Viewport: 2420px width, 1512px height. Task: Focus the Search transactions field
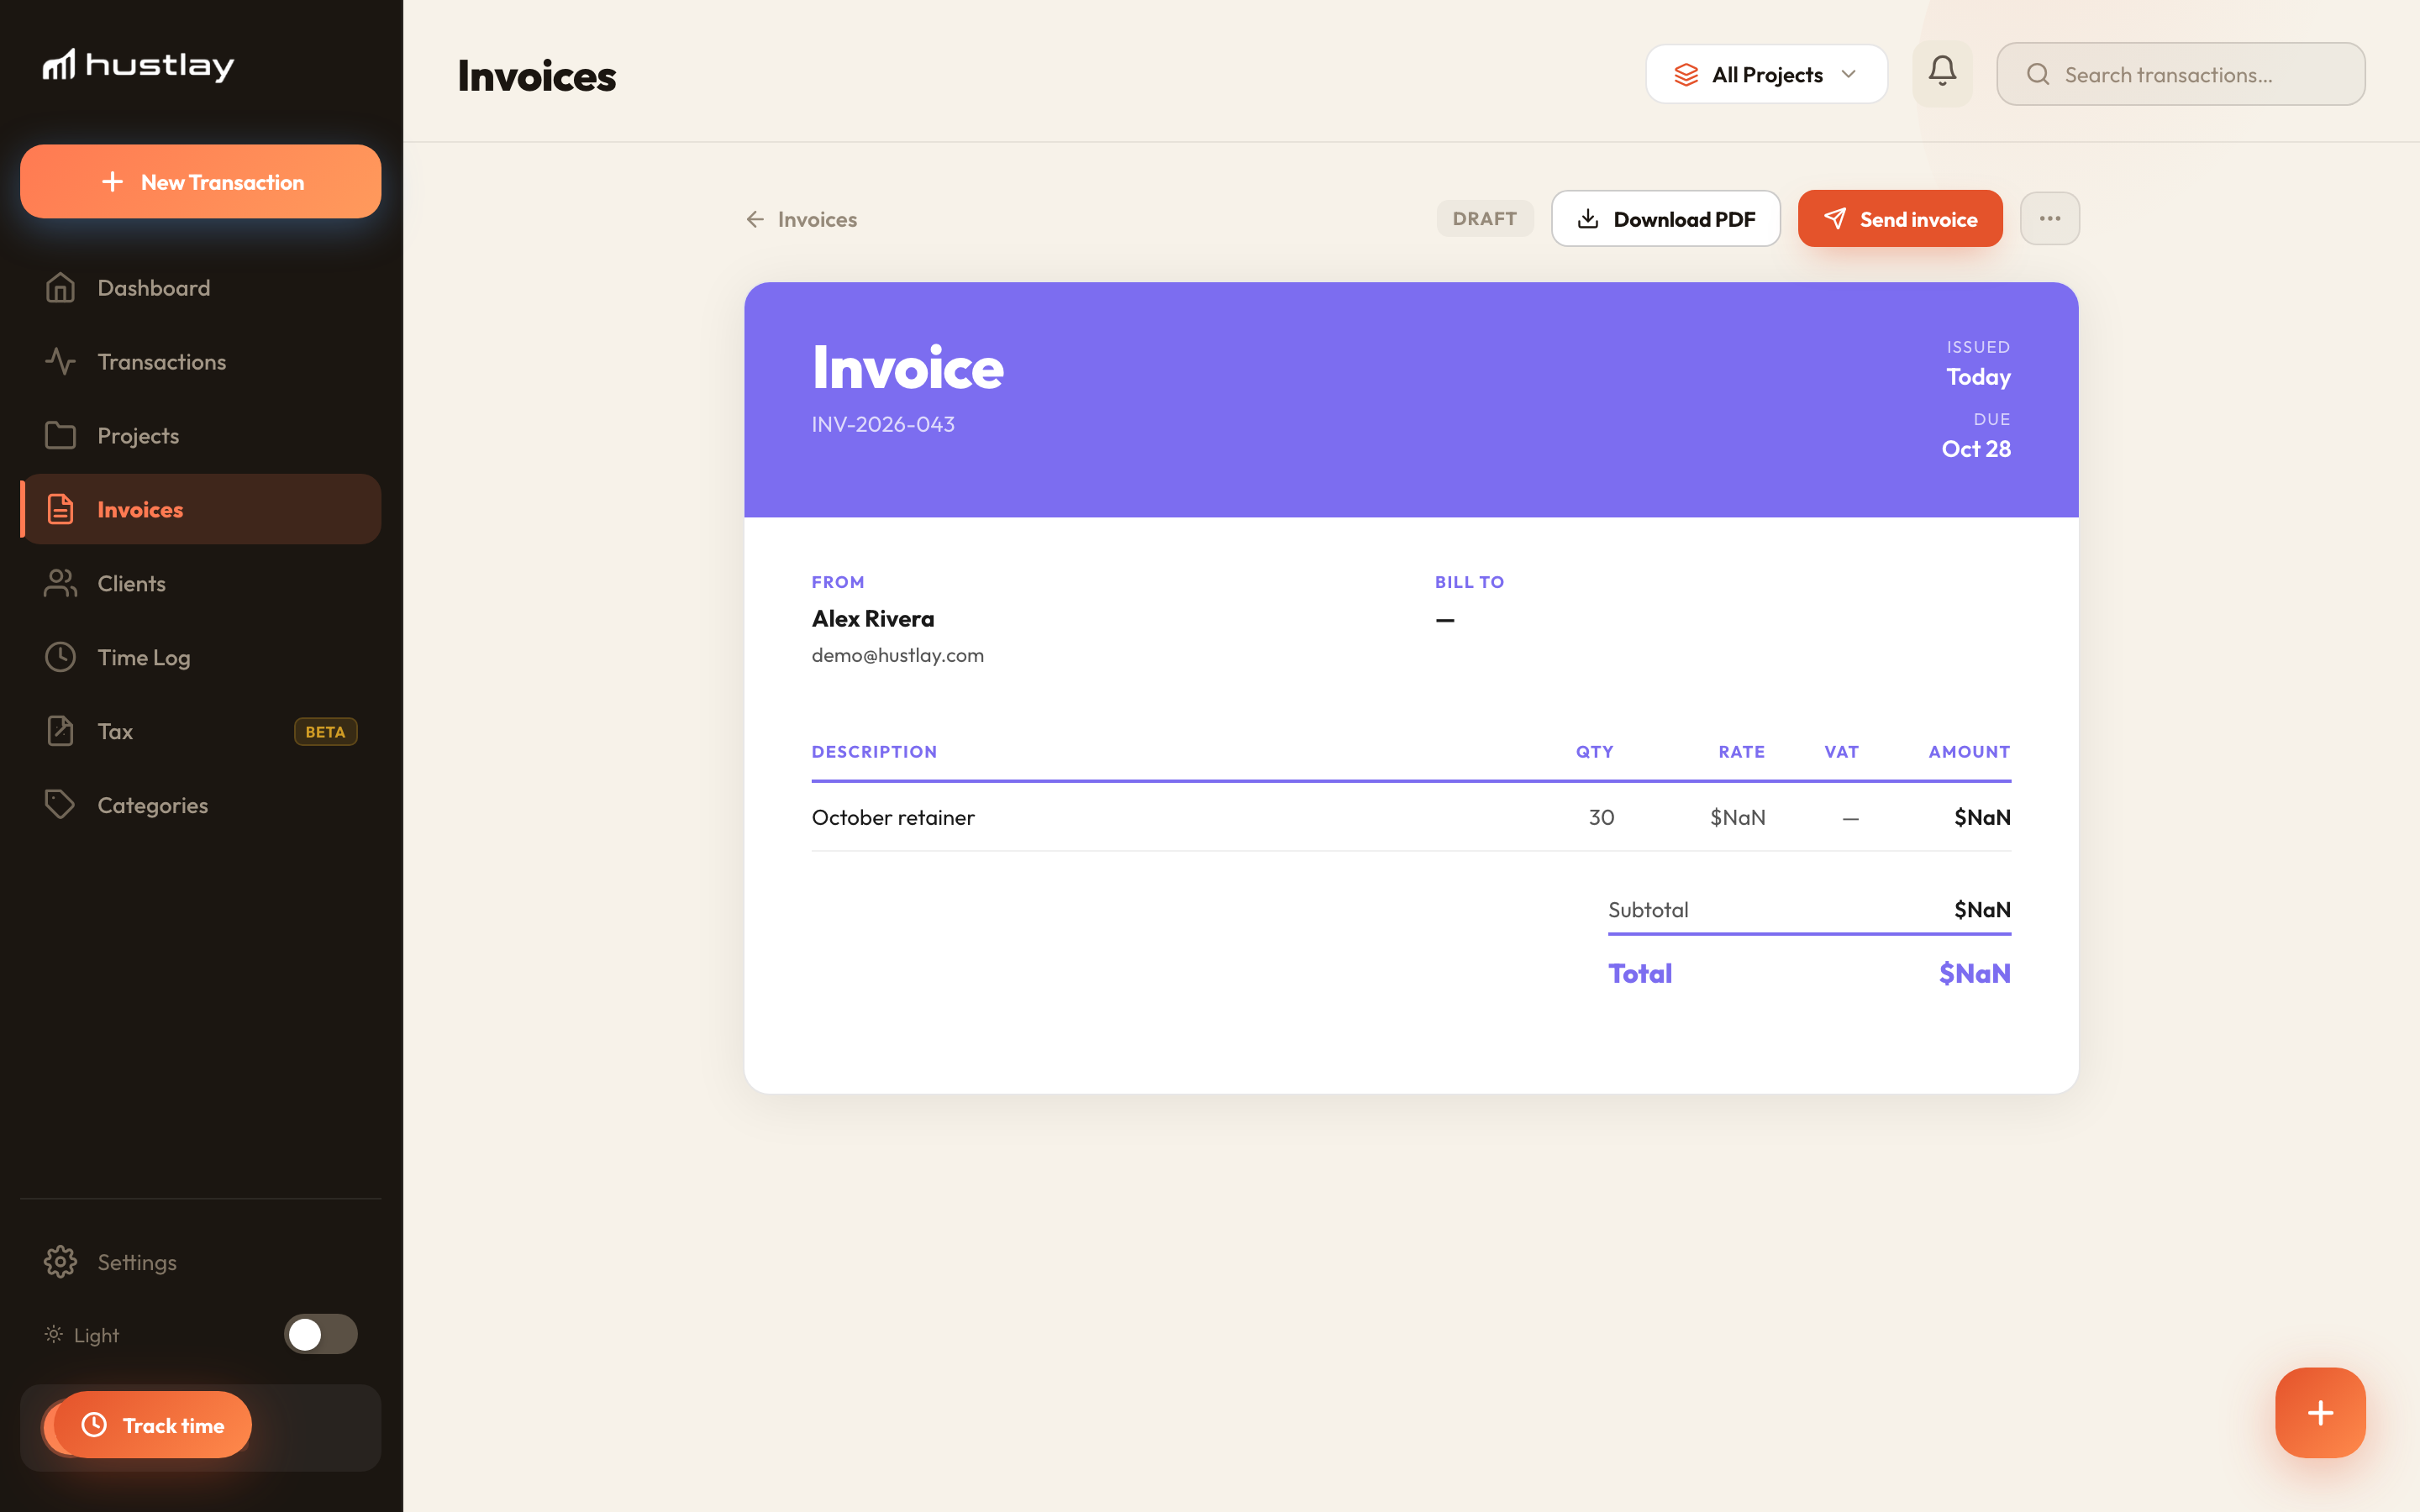tap(2180, 74)
